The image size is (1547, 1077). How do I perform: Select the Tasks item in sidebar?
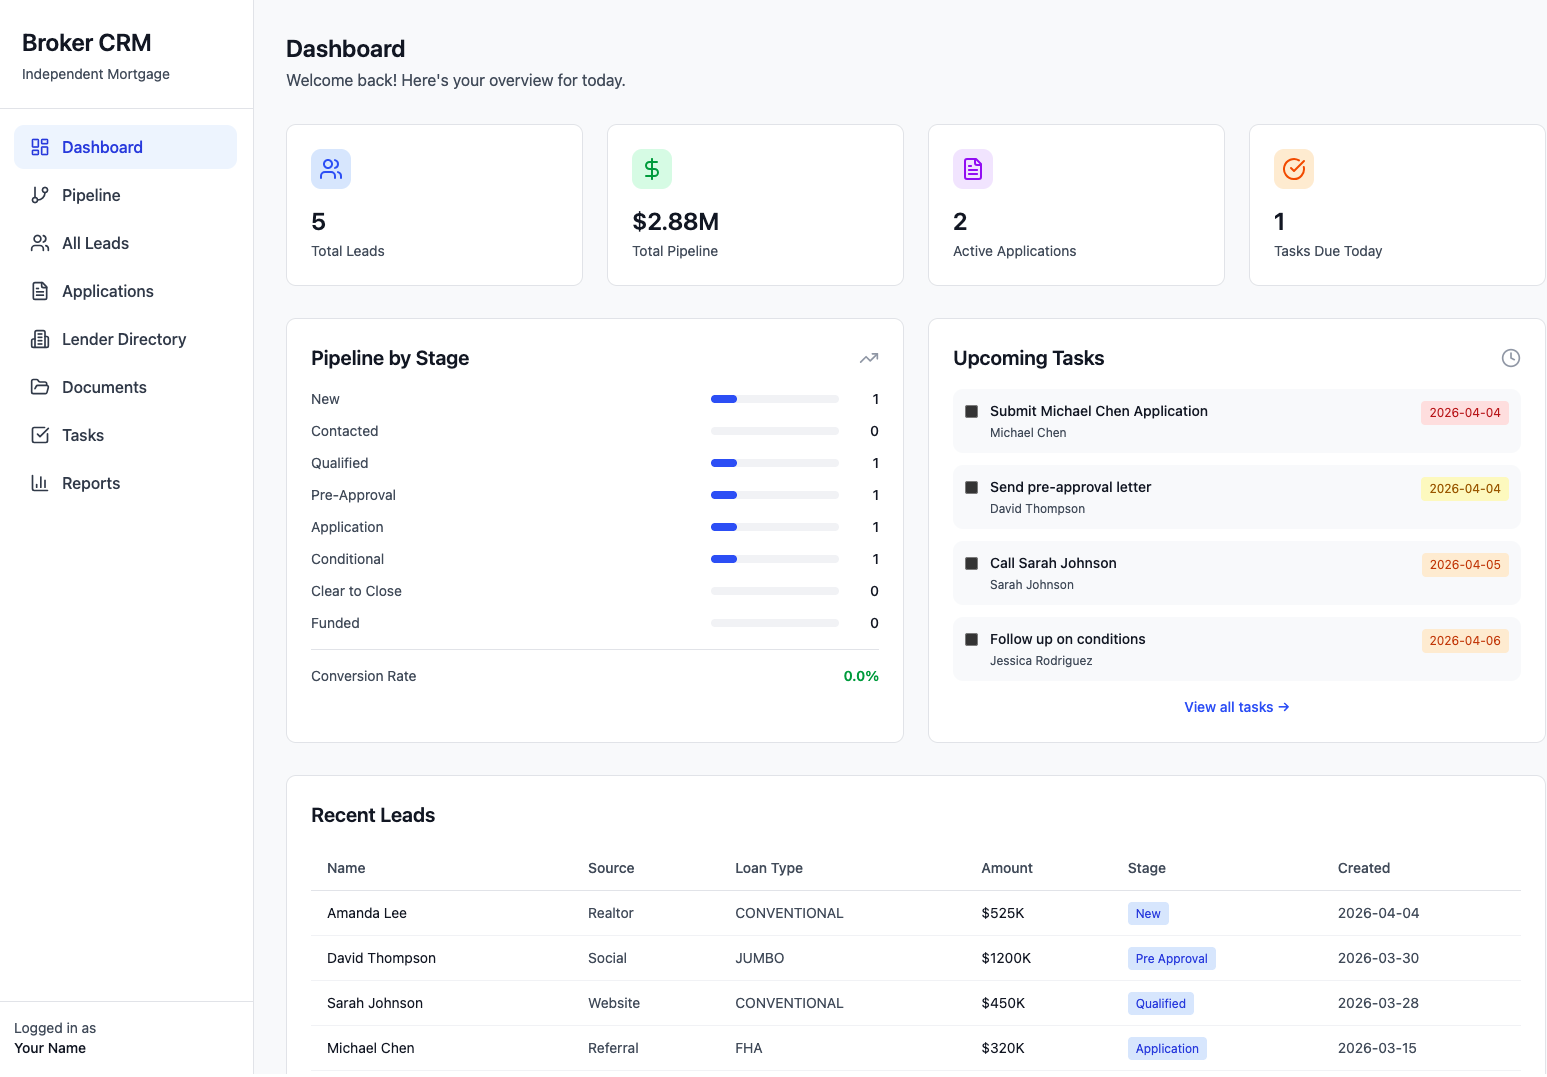[83, 435]
